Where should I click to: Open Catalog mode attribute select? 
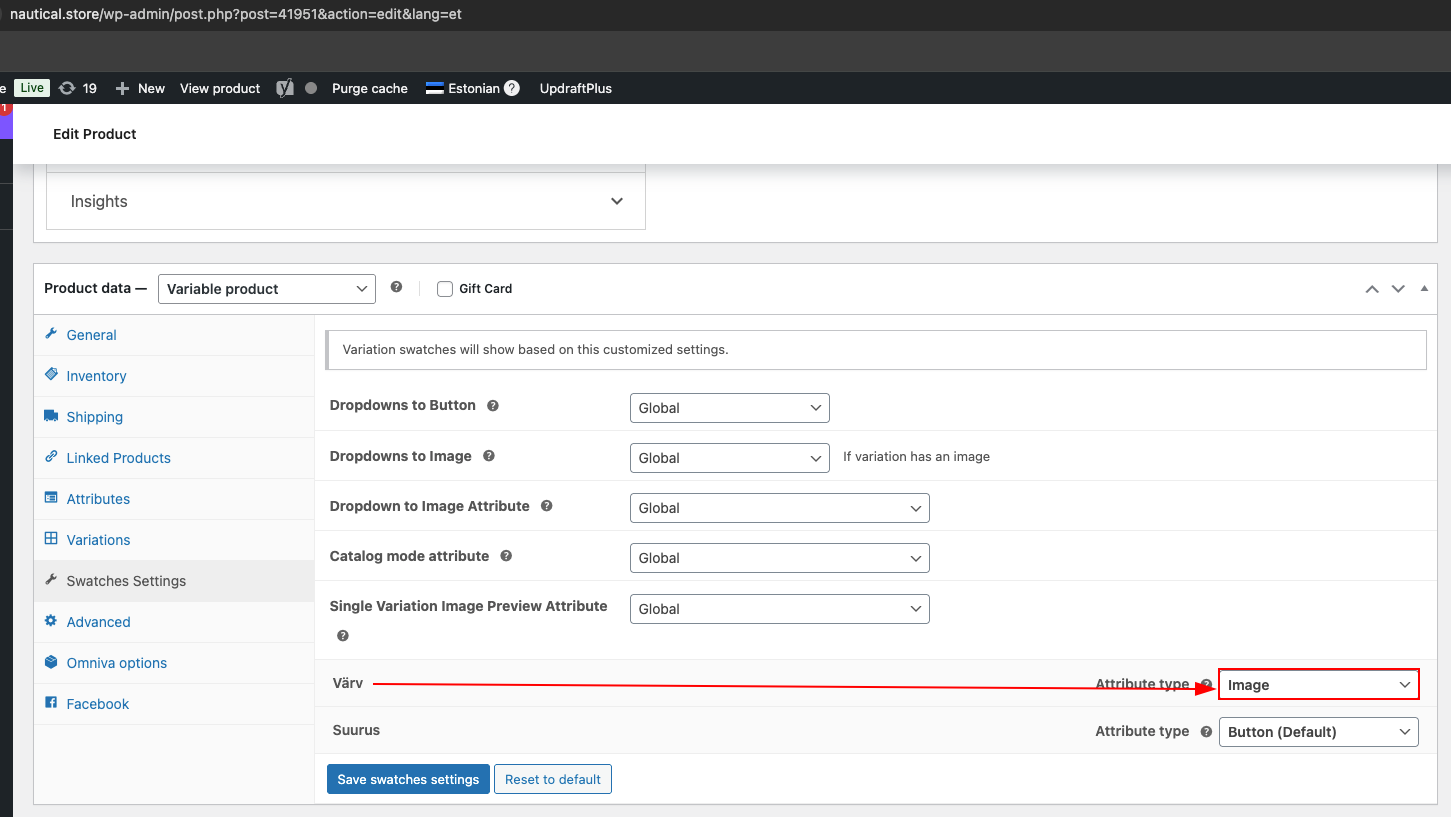point(780,558)
